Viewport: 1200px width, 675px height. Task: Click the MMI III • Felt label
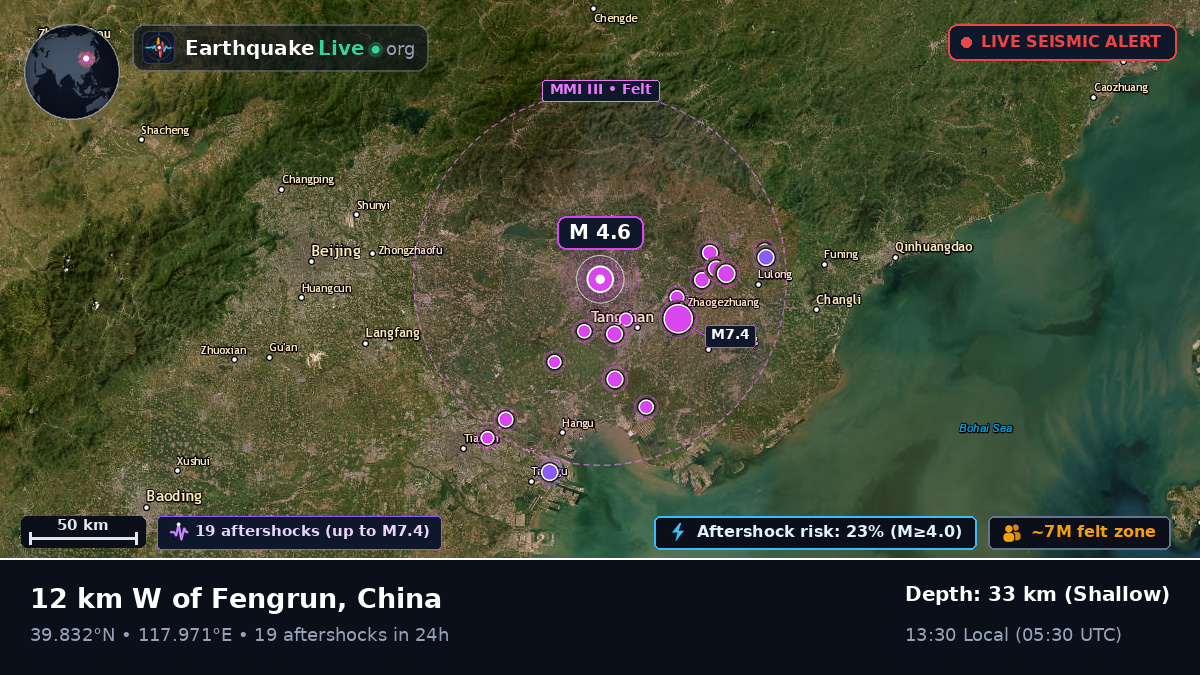[601, 90]
